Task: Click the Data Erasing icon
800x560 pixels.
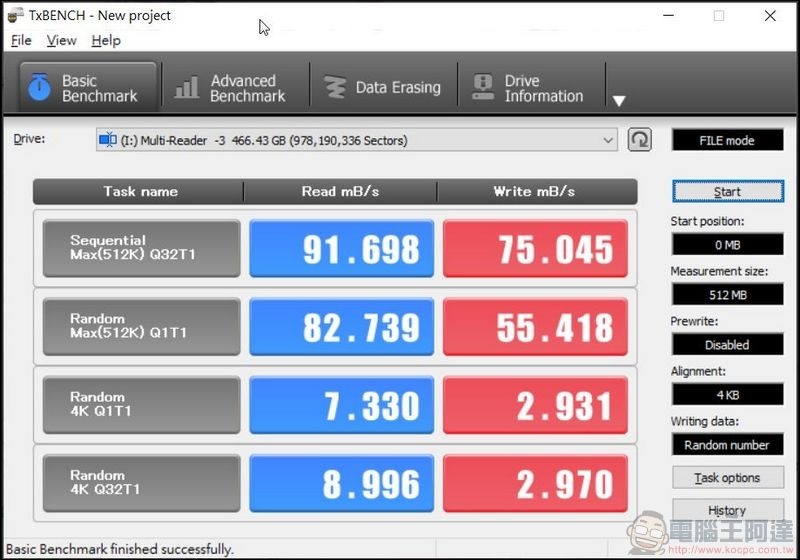Action: [x=335, y=87]
